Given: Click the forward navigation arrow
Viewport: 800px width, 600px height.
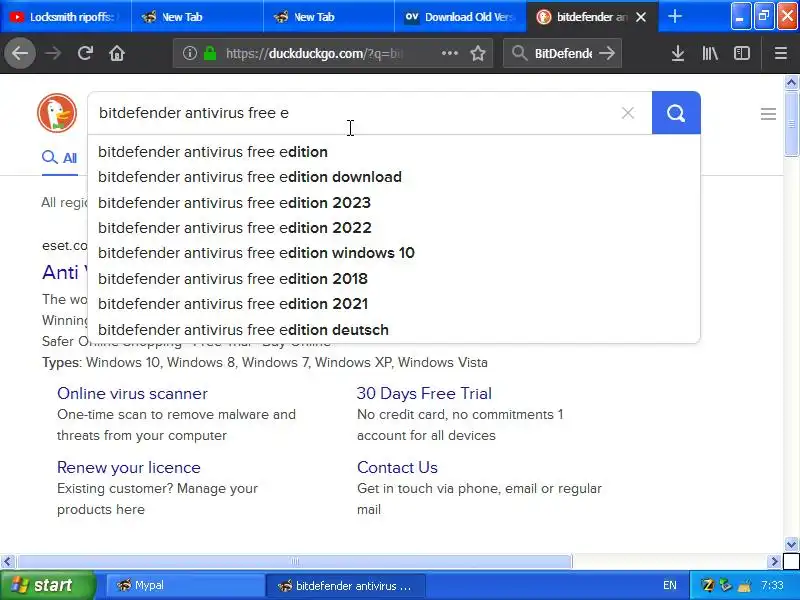Looking at the screenshot, I should 53,53.
